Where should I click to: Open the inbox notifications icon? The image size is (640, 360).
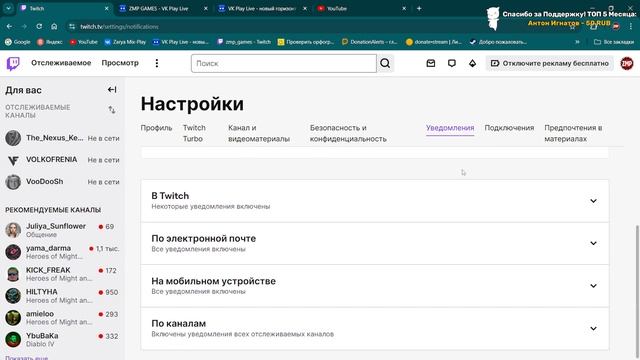431,63
